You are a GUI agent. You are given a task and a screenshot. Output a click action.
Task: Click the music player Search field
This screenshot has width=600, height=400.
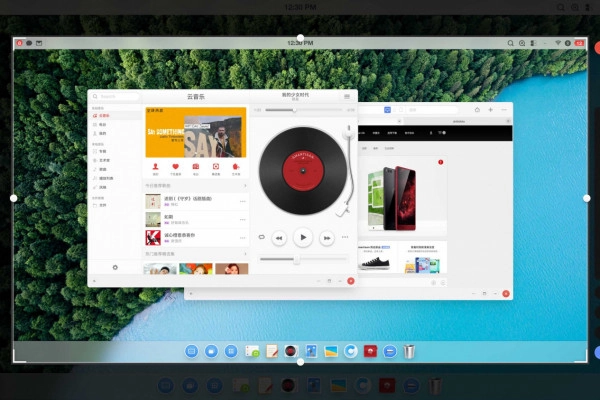click(116, 96)
